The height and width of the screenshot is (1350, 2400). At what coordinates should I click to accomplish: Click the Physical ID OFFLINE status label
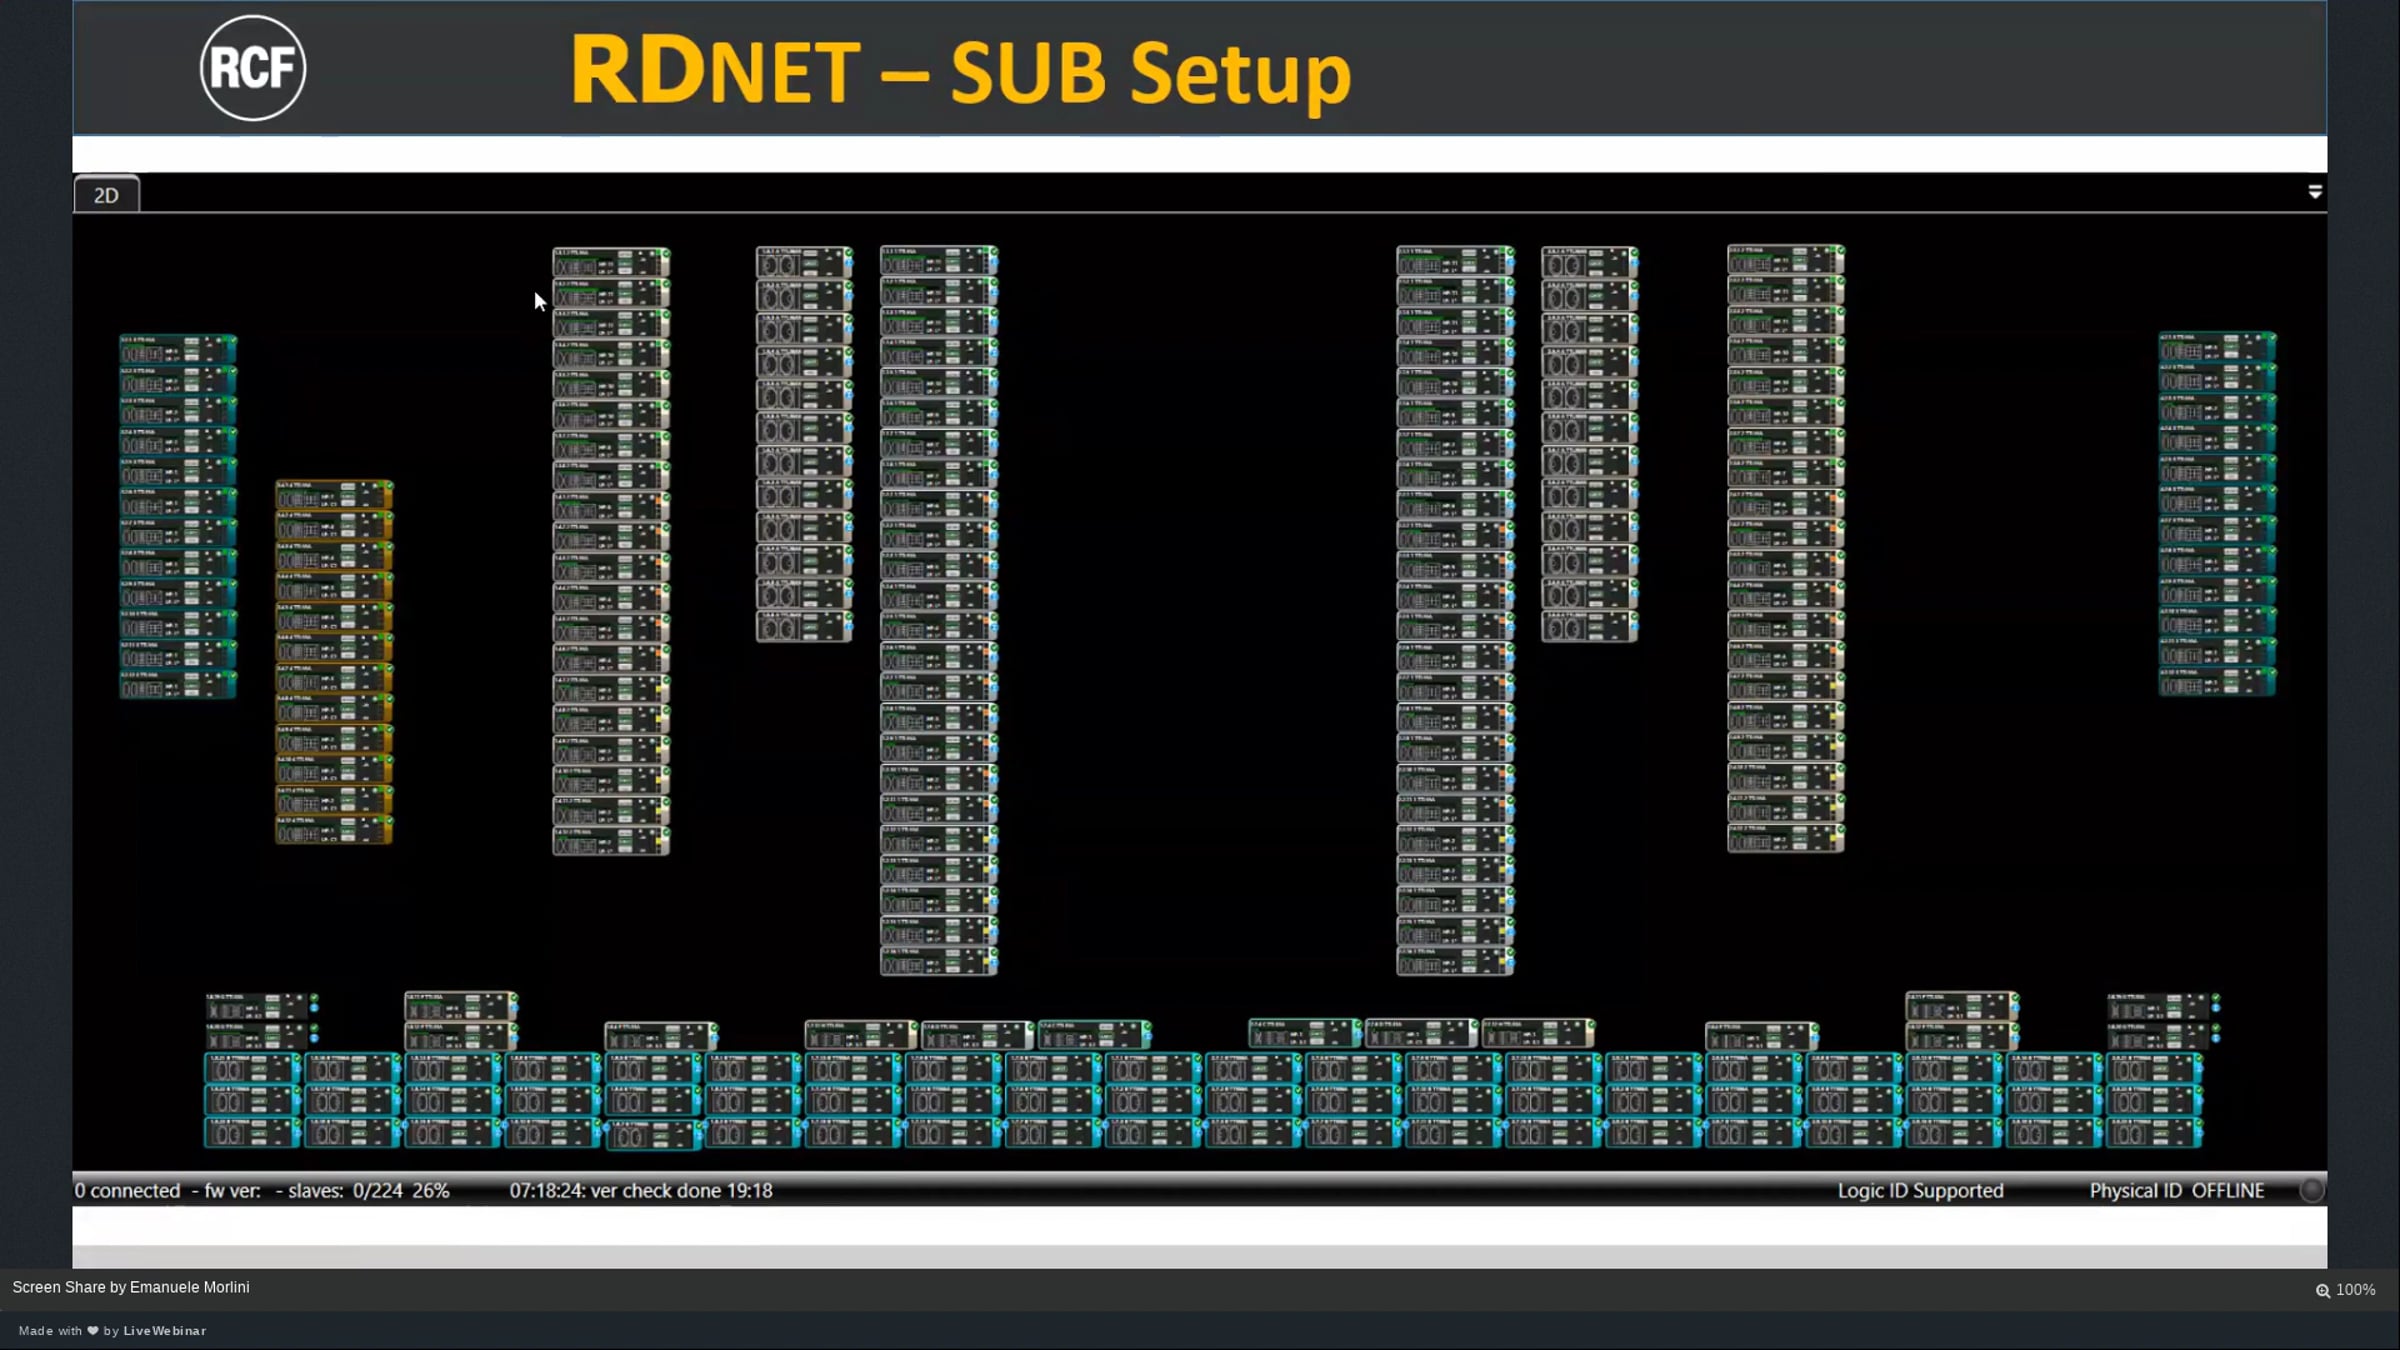point(2176,1190)
